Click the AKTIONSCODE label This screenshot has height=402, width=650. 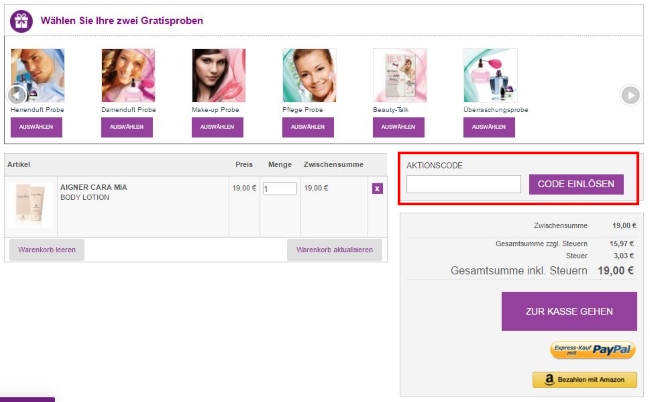click(434, 165)
